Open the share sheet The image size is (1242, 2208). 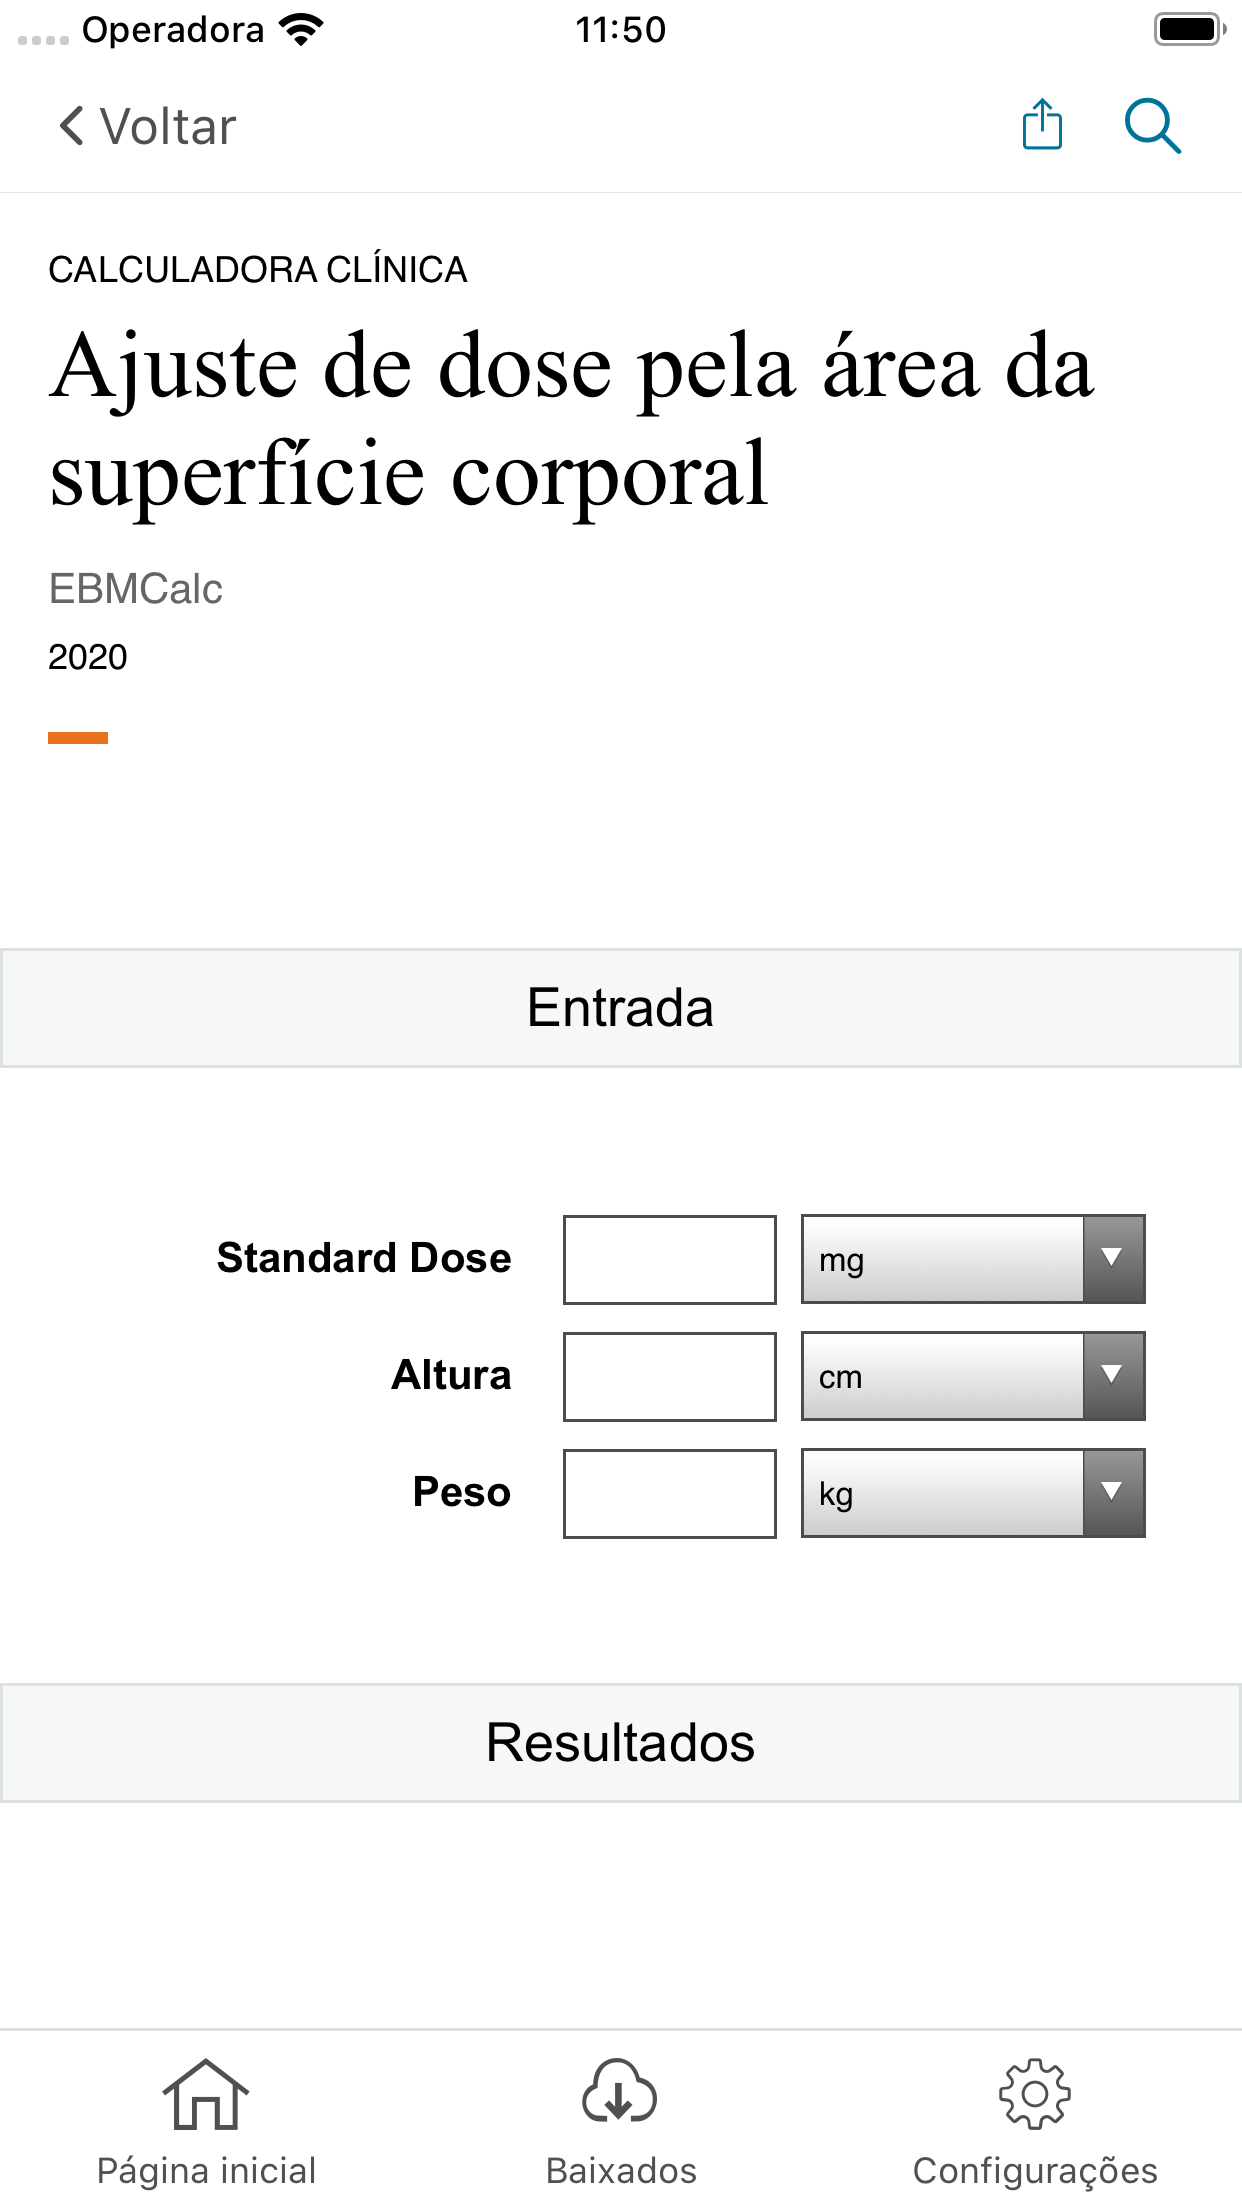coord(1041,126)
